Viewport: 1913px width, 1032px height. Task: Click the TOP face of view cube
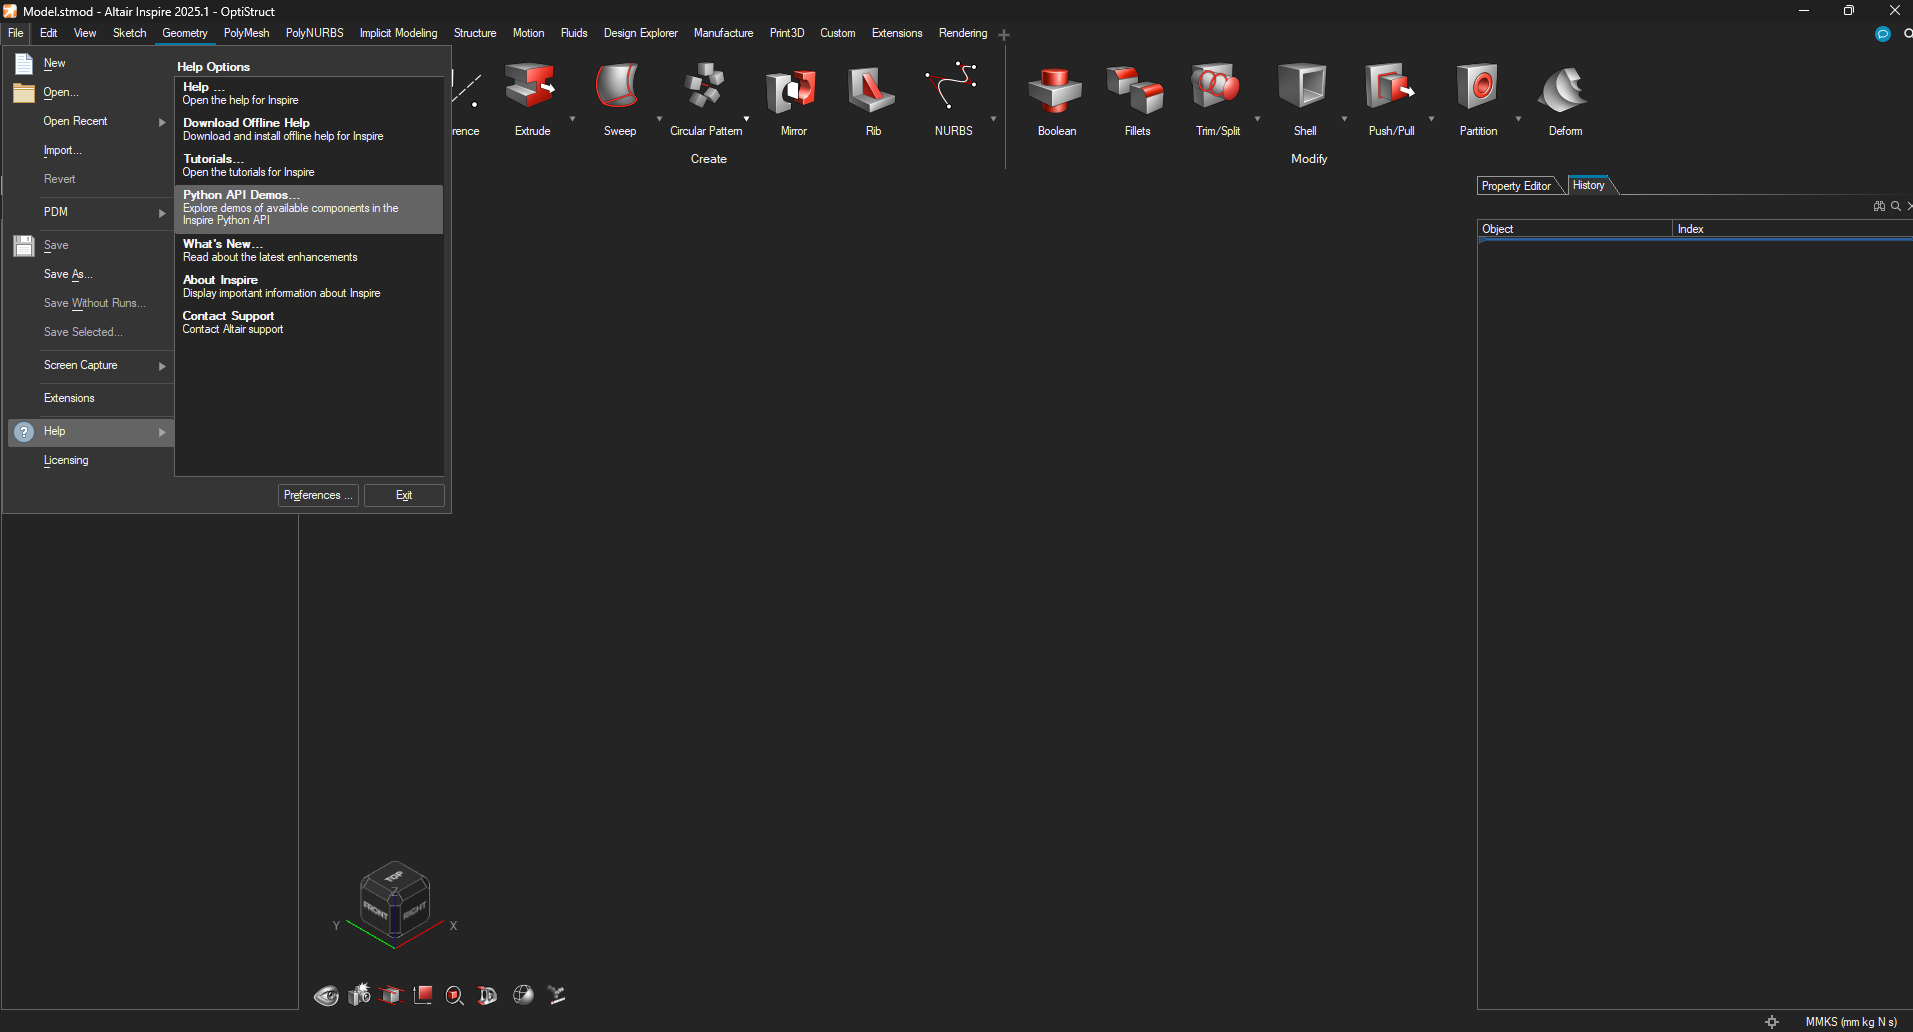pyautogui.click(x=394, y=876)
